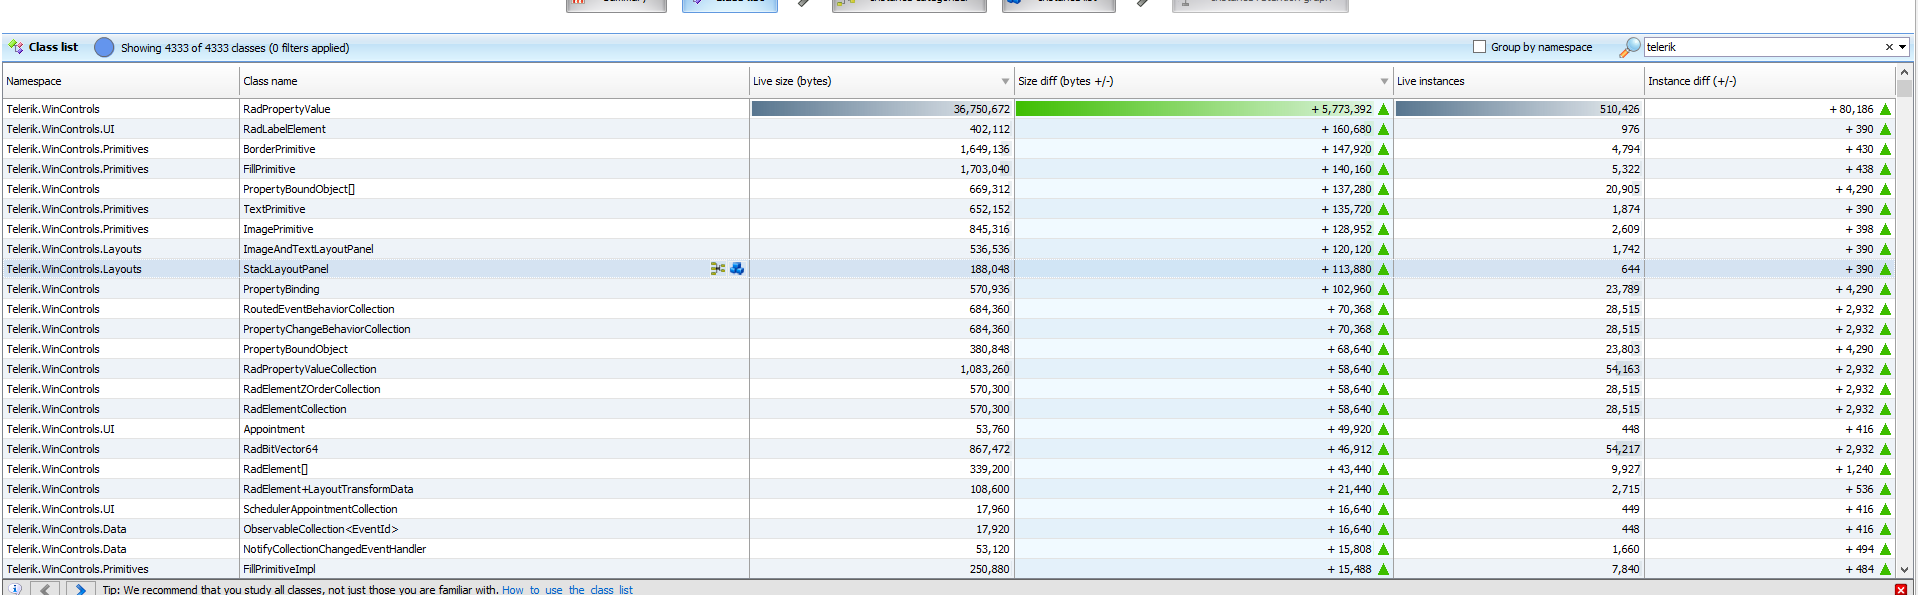Open instance categorizer for StackLayoutPanel row
This screenshot has height=595, width=1918.
(718, 269)
